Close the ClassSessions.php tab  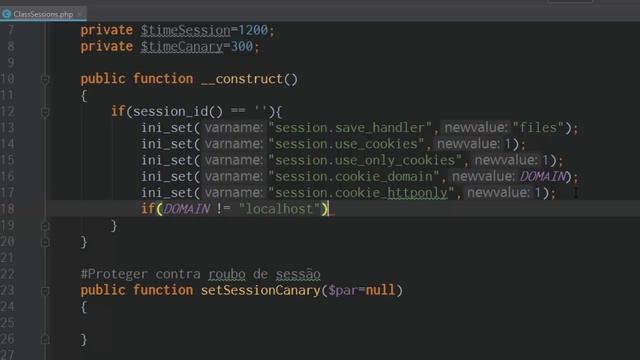pos(80,14)
